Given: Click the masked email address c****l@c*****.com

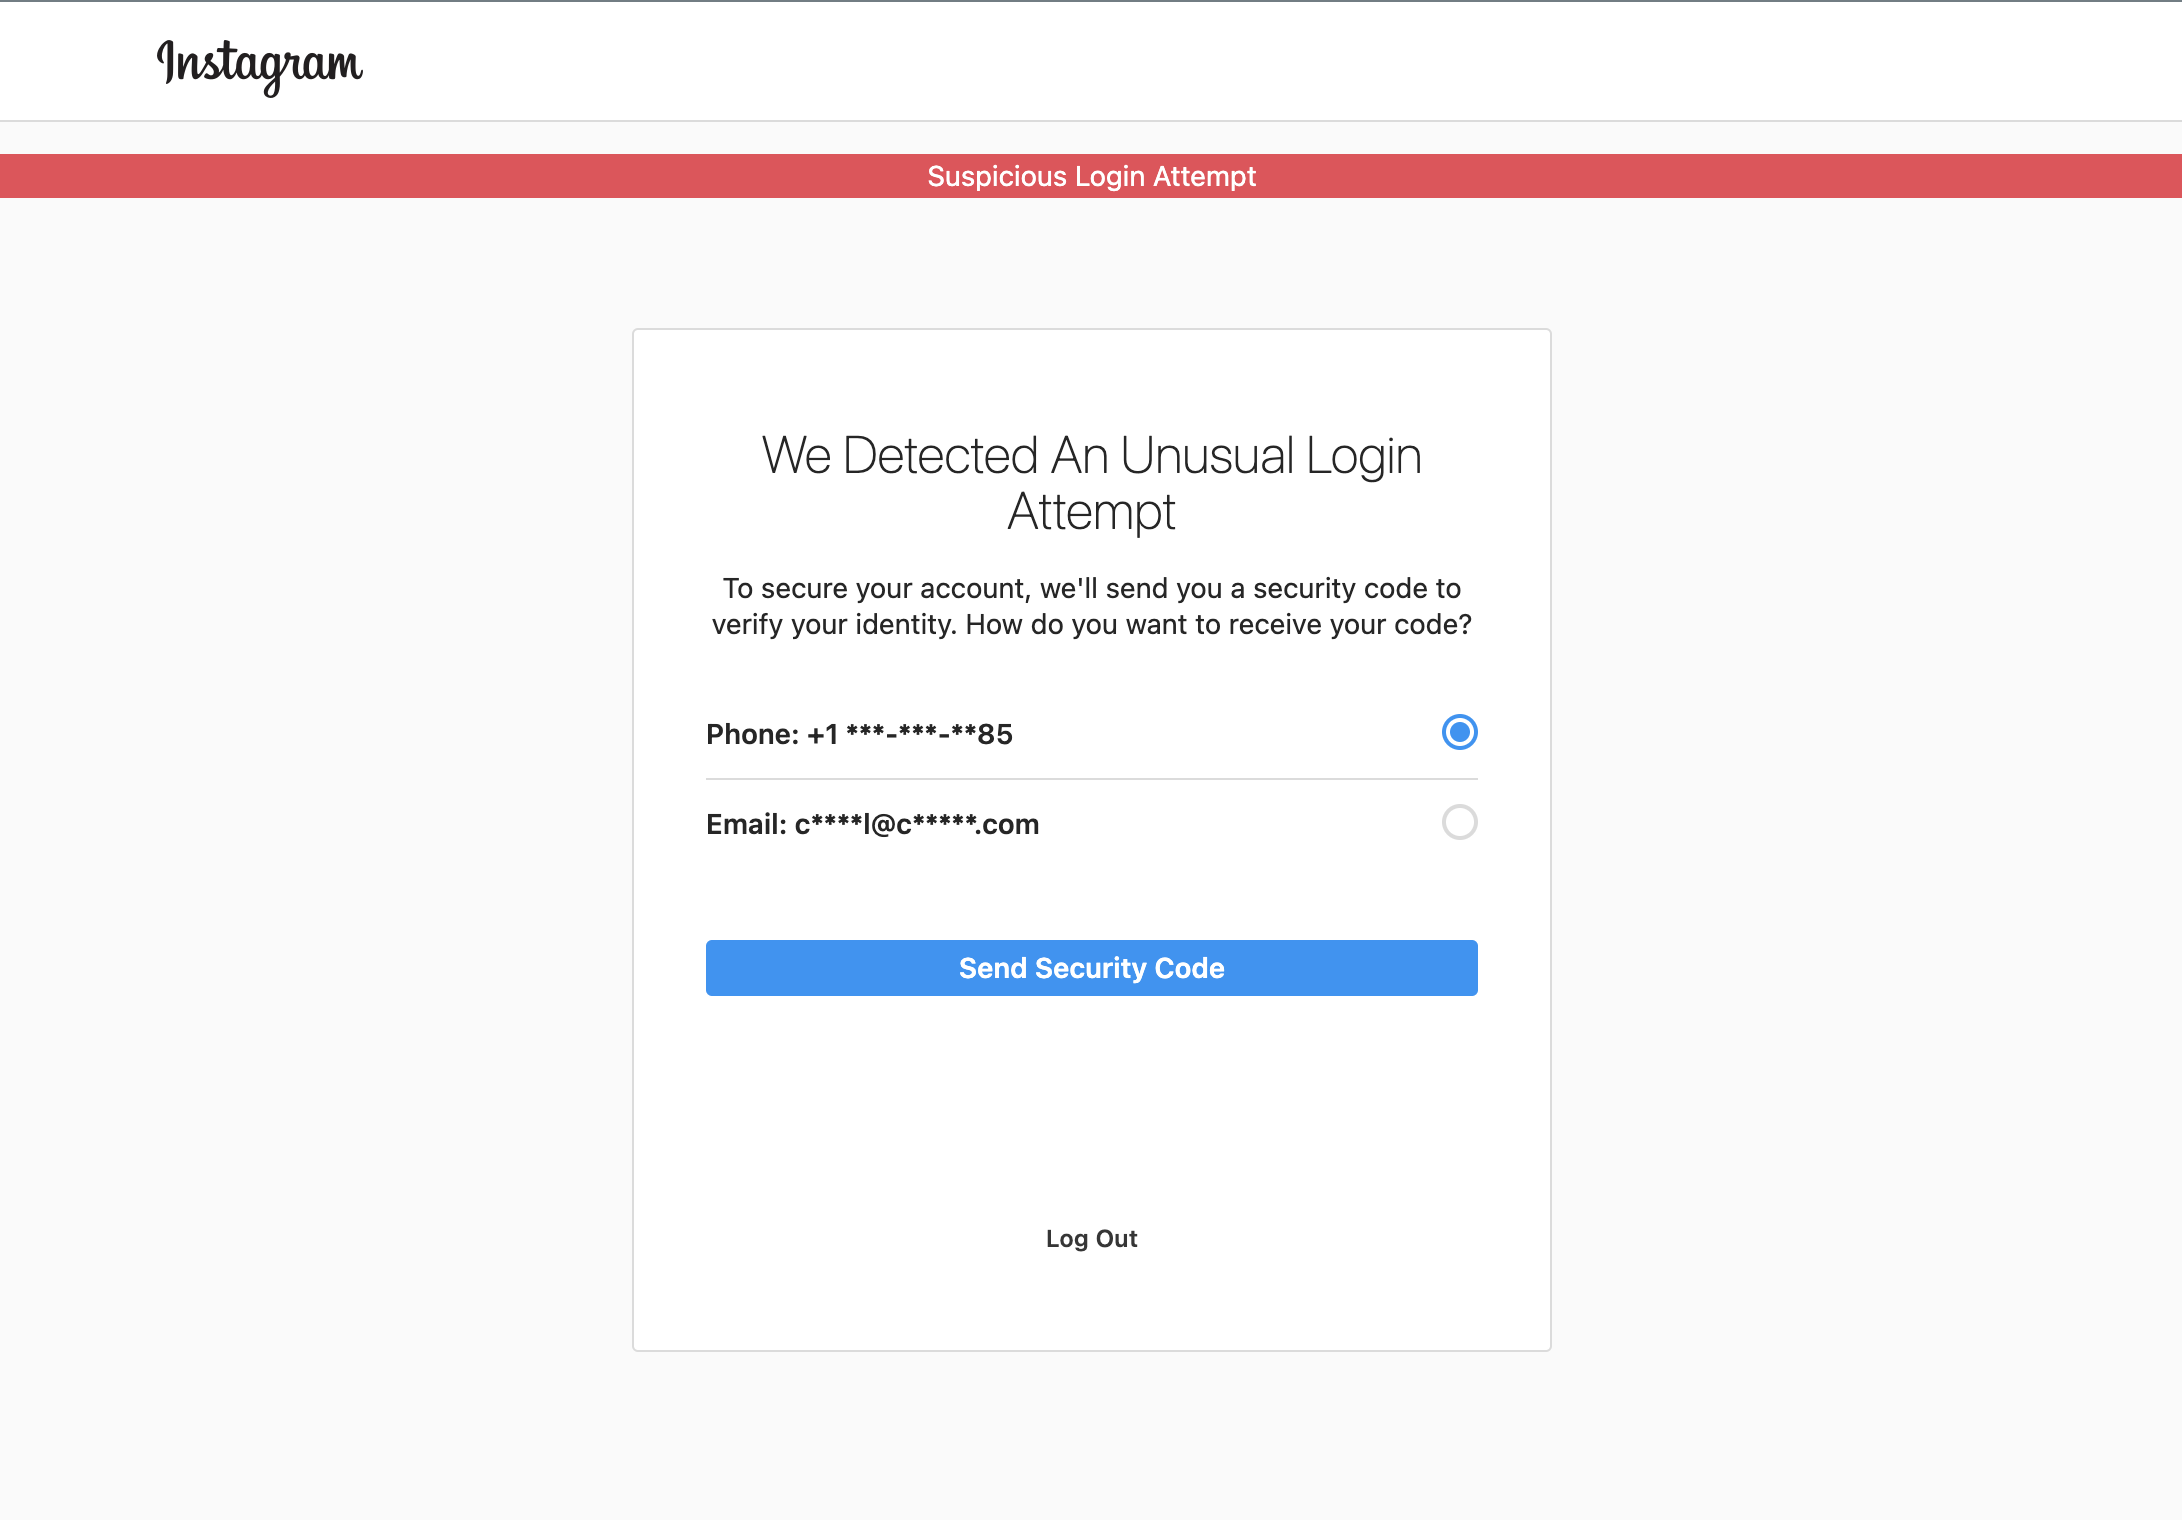Looking at the screenshot, I should (916, 824).
